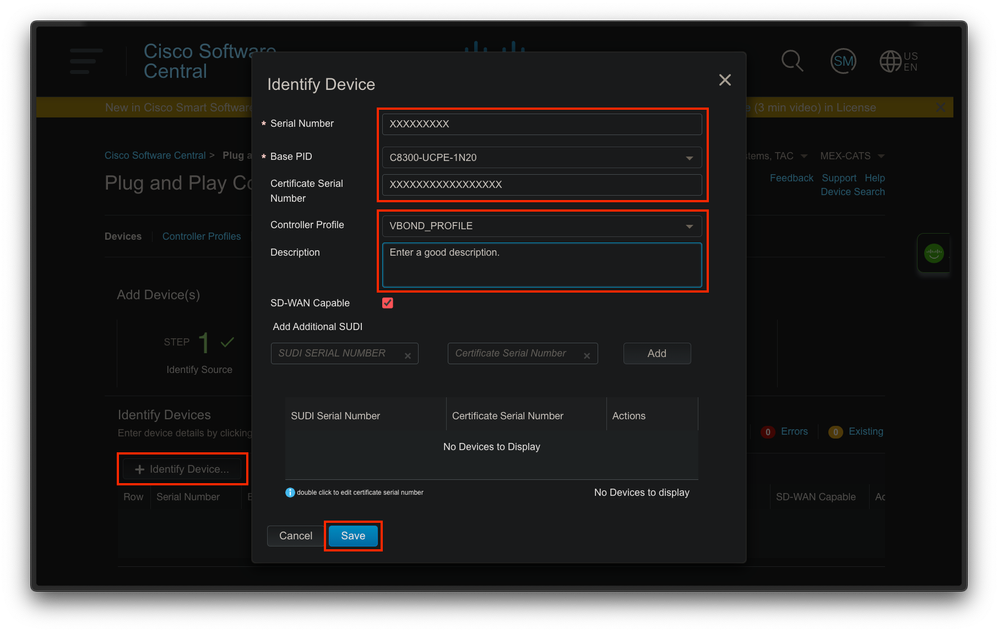Switch to the Controller Profiles tab
Image resolution: width=998 pixels, height=632 pixels.
(x=201, y=236)
